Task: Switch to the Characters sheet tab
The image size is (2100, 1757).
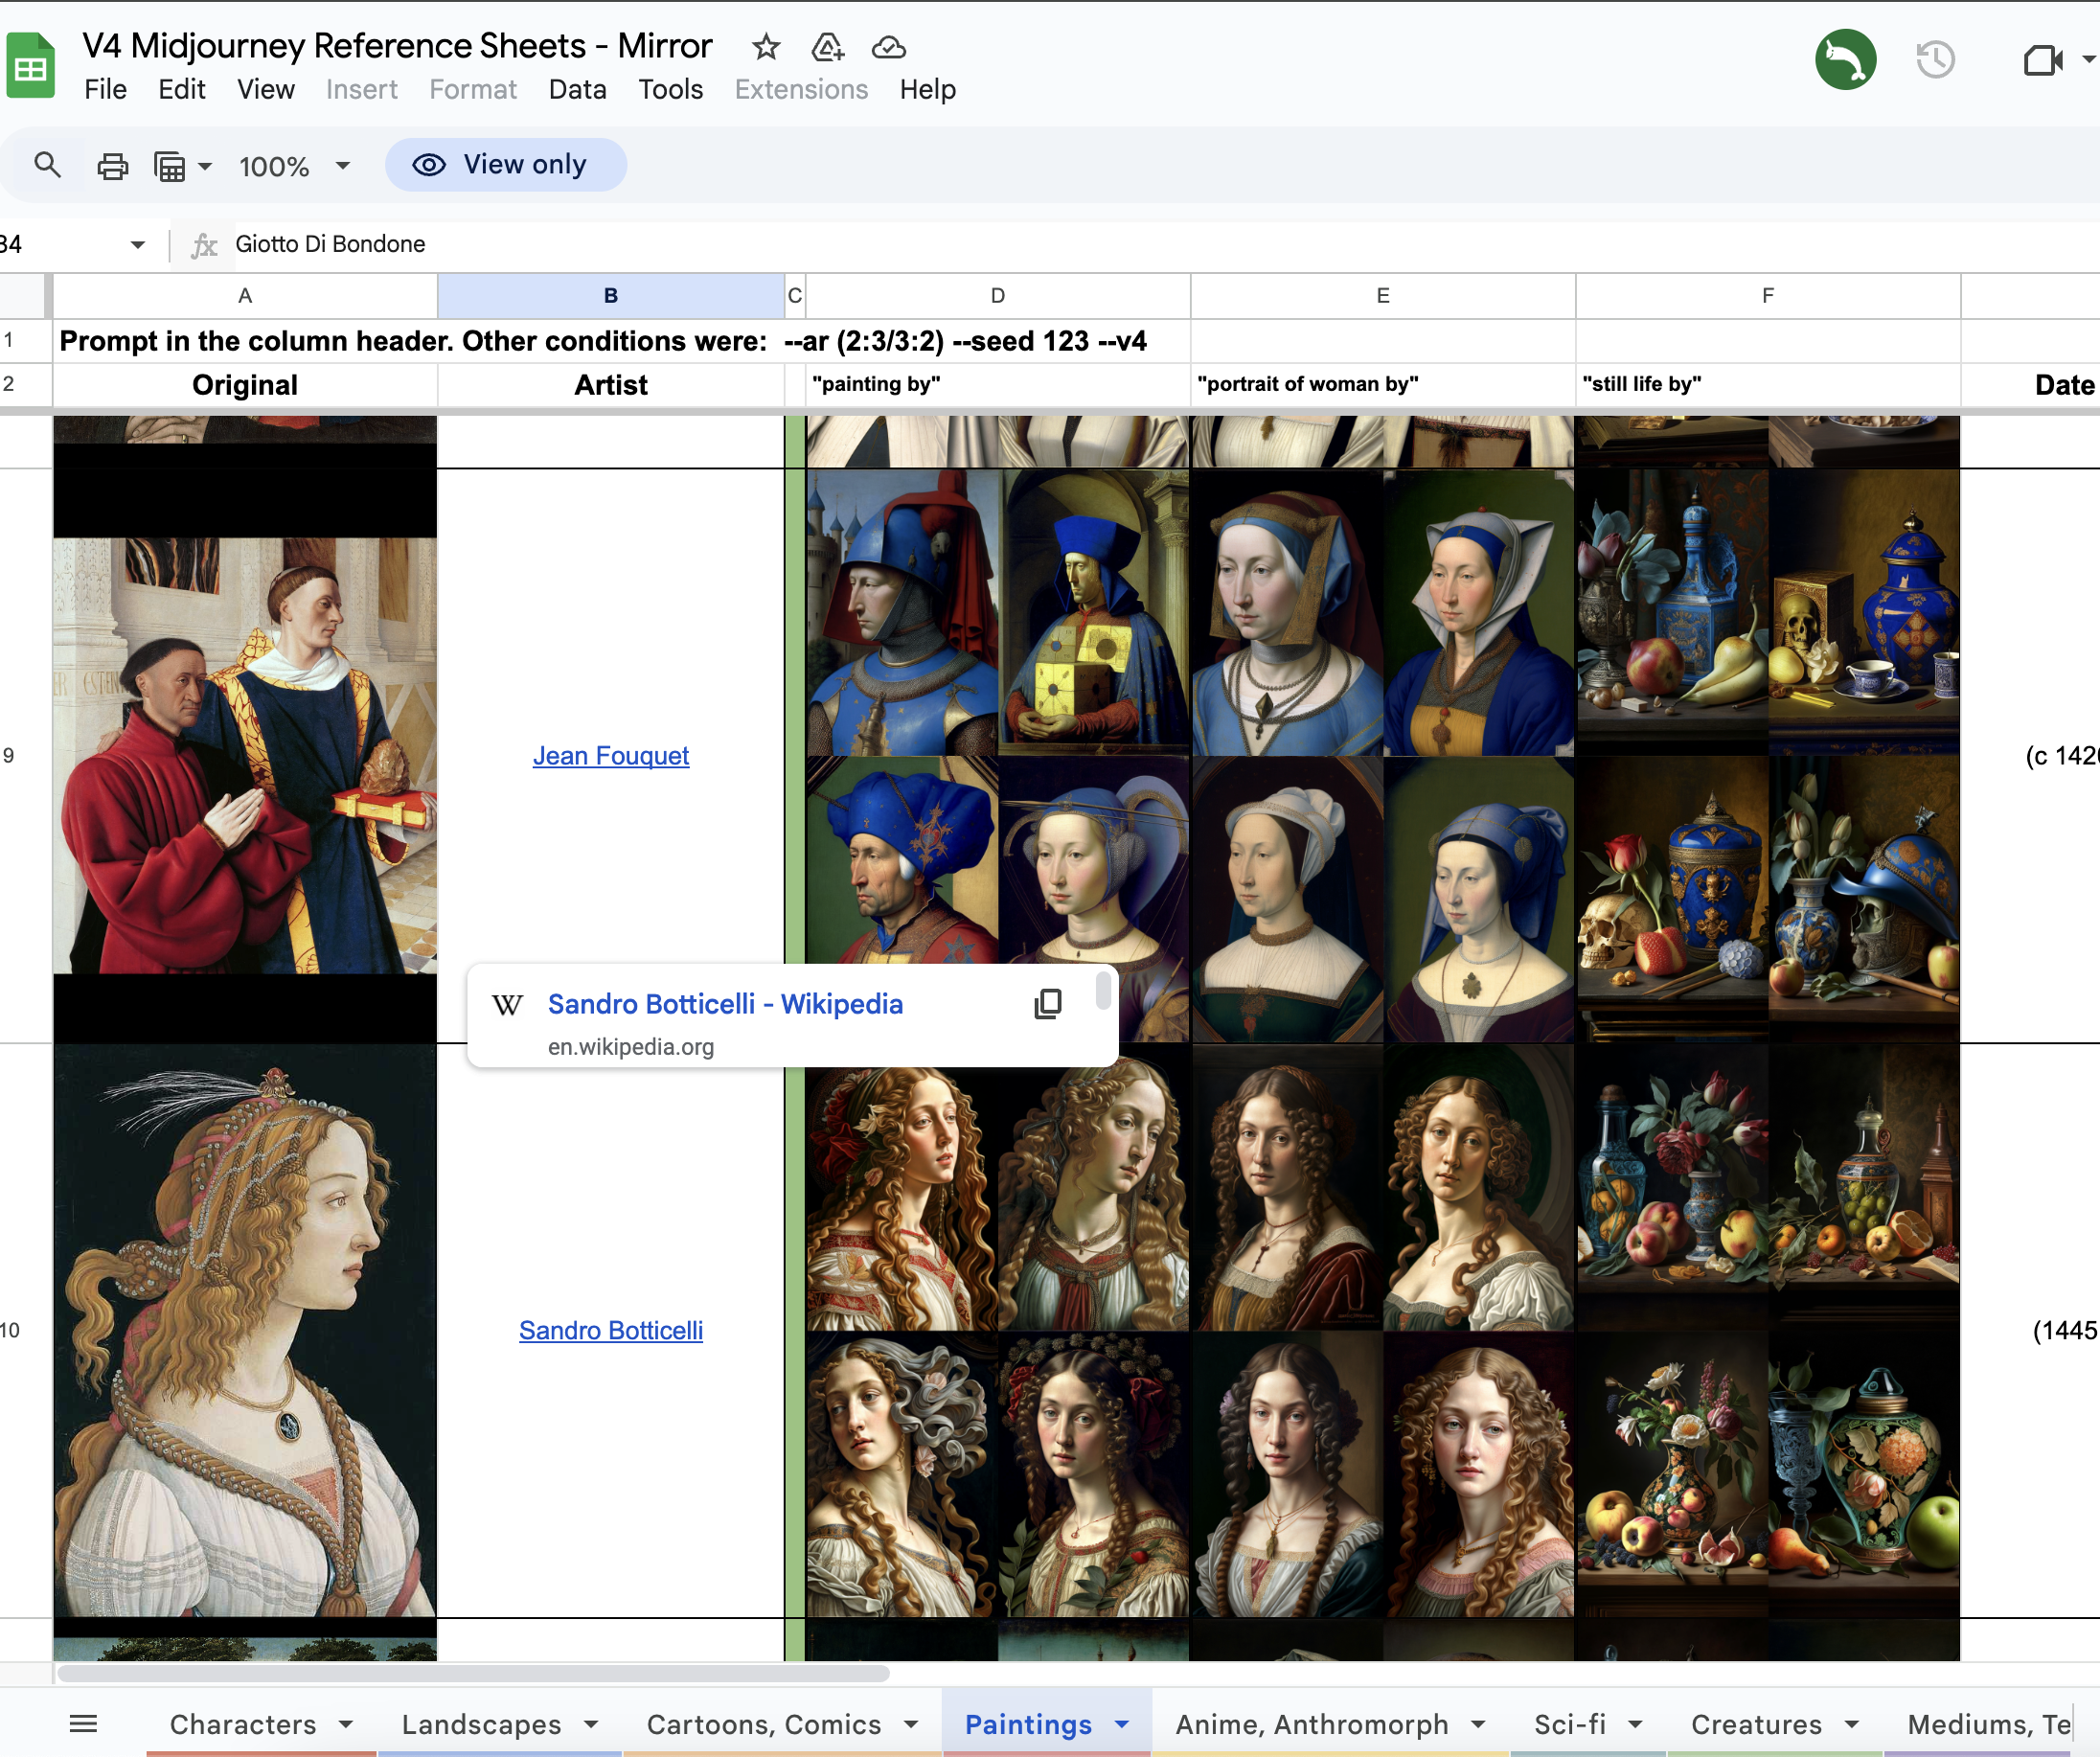Action: click(x=243, y=1724)
